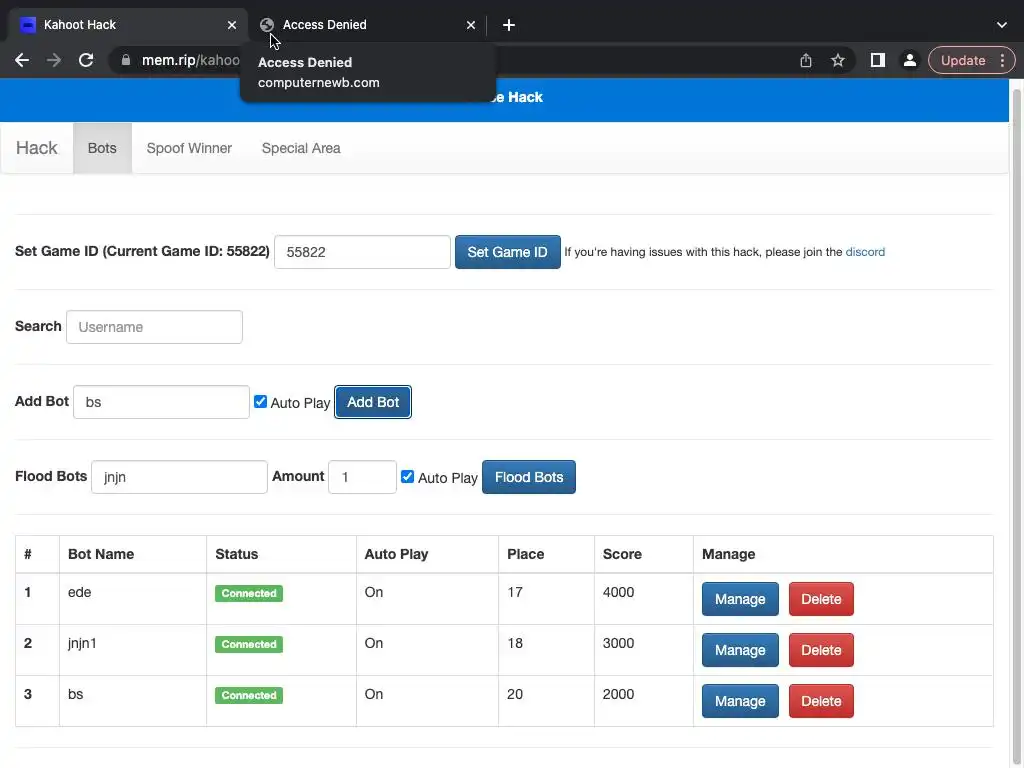Click the Hack brand label

pyautogui.click(x=37, y=148)
